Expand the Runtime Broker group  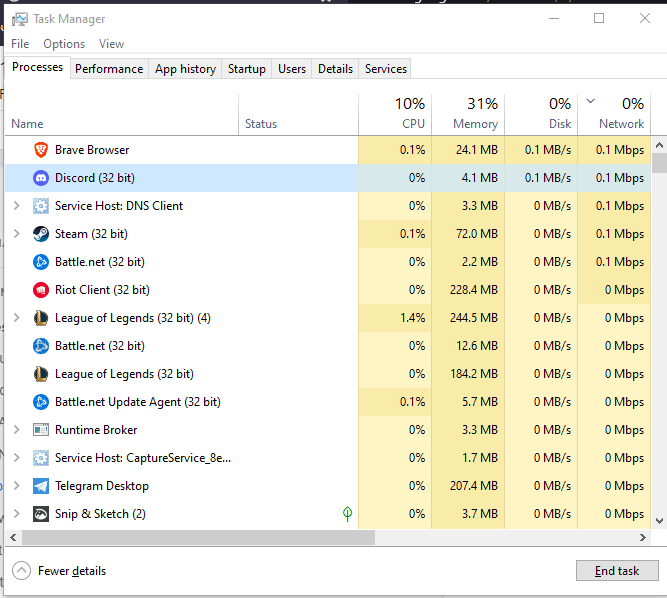(x=17, y=430)
